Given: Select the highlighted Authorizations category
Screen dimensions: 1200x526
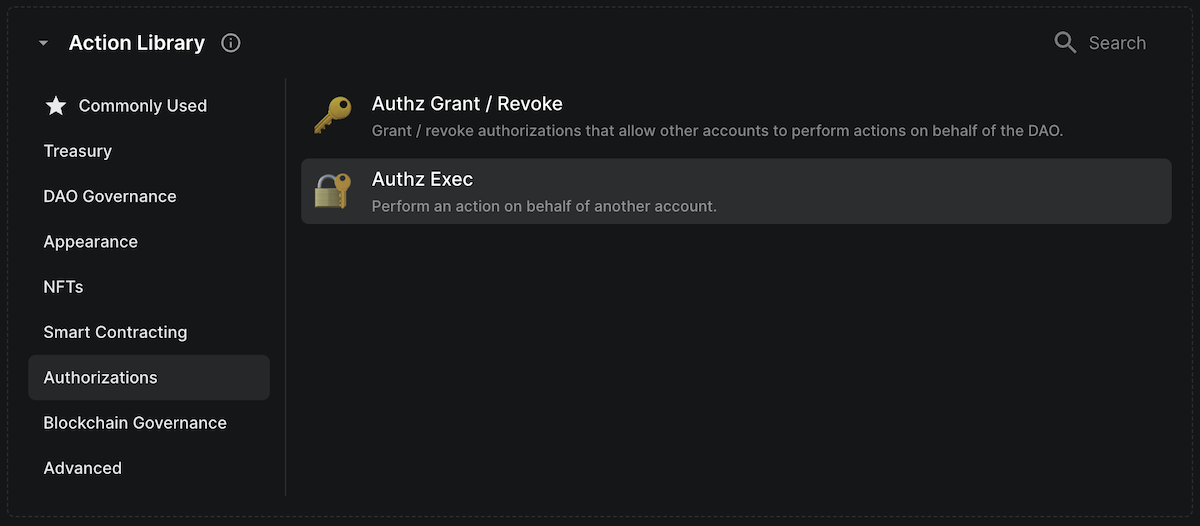Looking at the screenshot, I should (x=100, y=378).
